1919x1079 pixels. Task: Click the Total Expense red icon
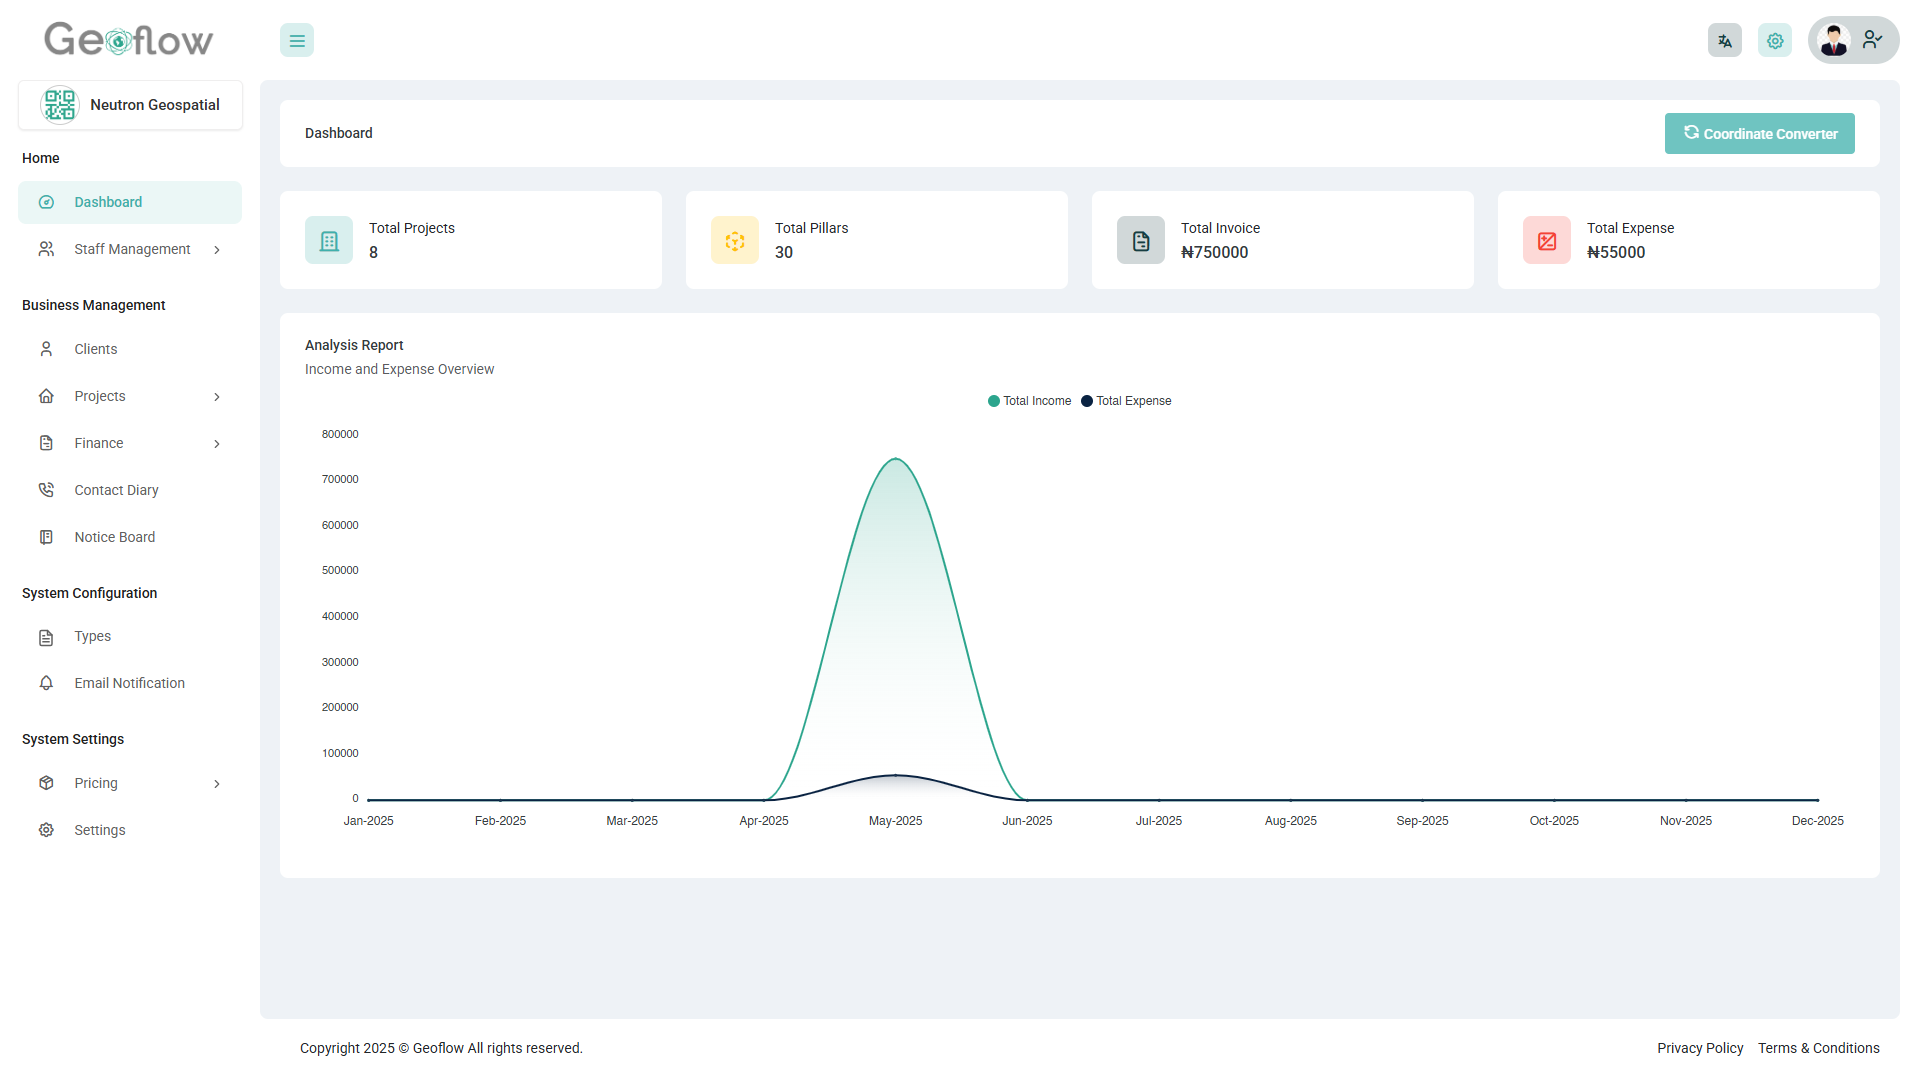(1547, 241)
